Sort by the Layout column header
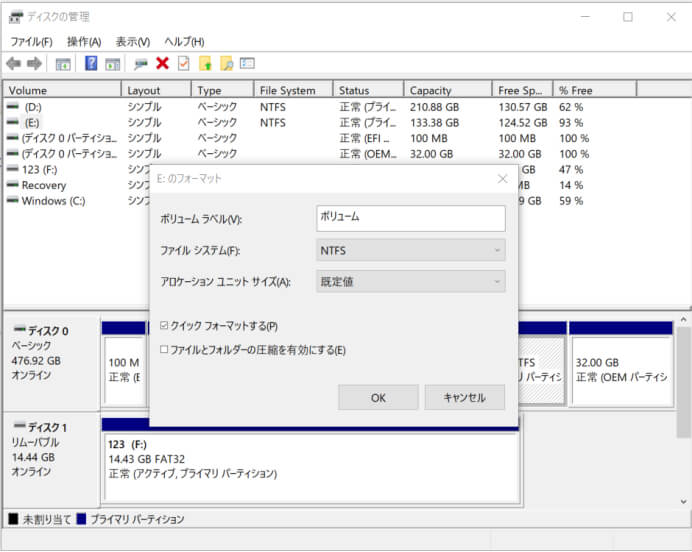This screenshot has height=552, width=692. pos(156,90)
